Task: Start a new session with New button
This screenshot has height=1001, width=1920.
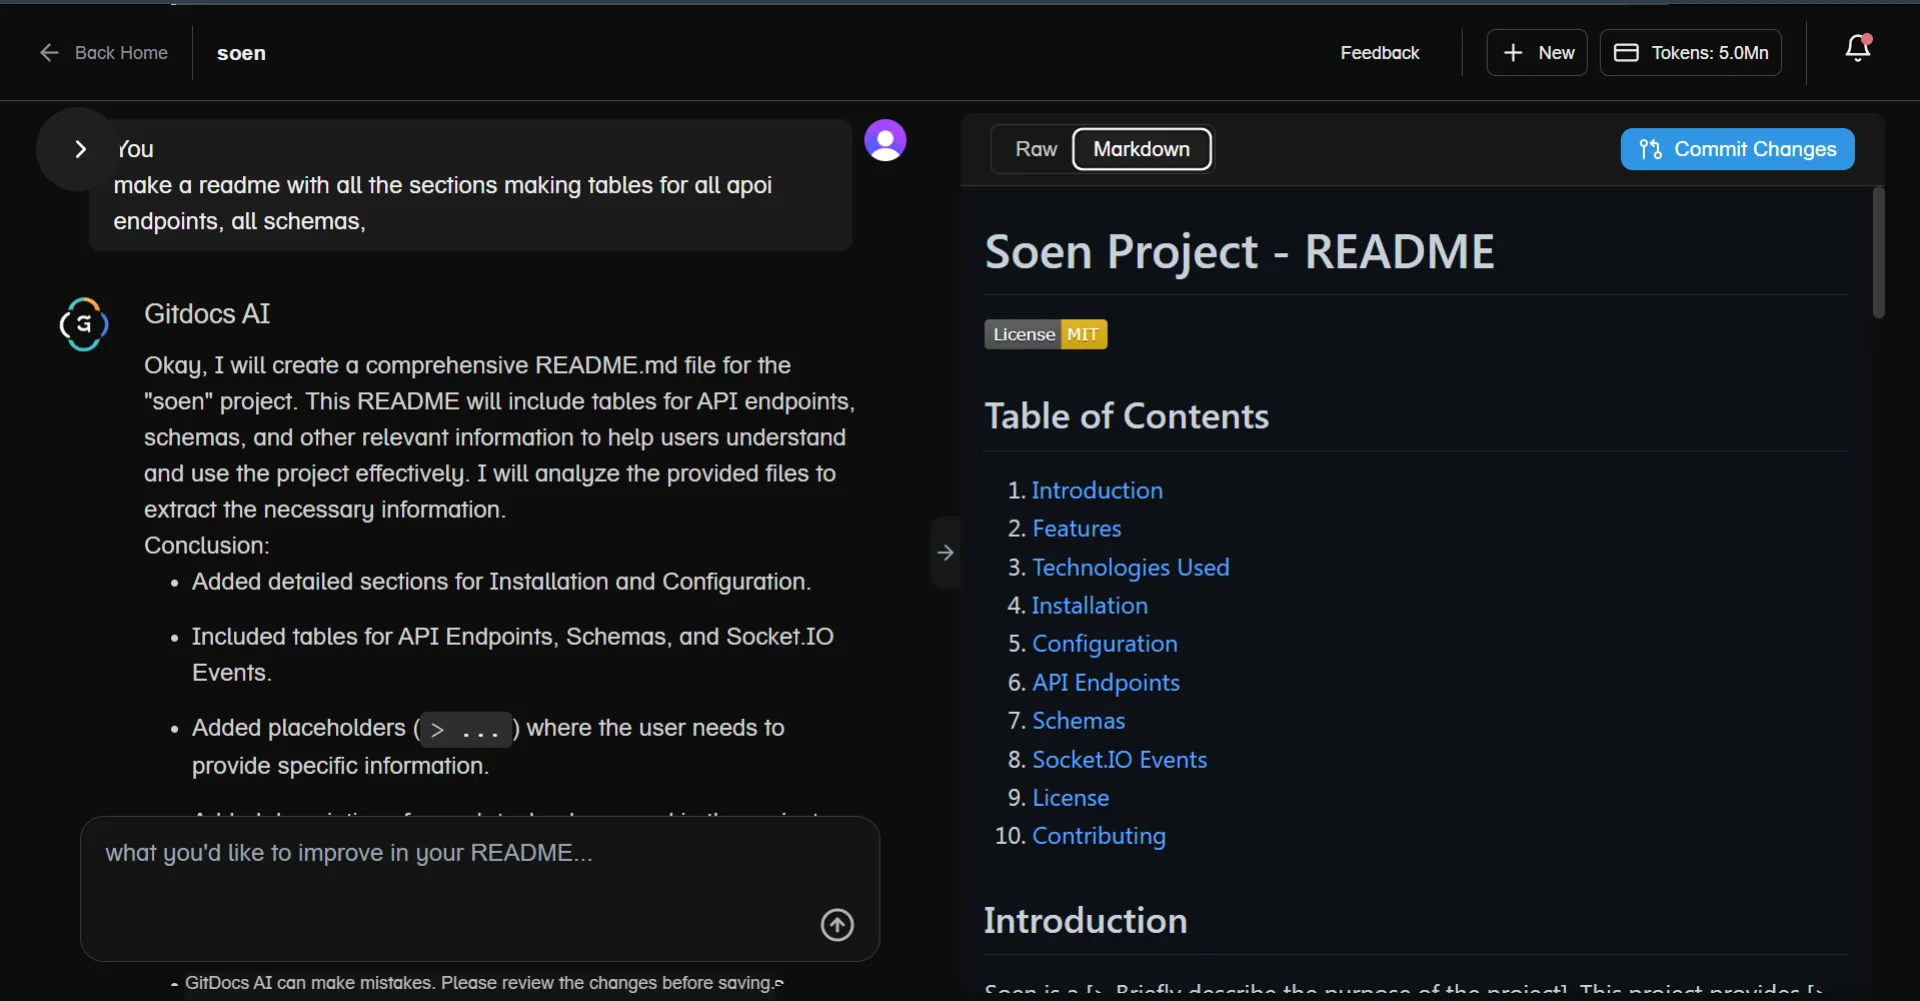Action: [x=1537, y=53]
